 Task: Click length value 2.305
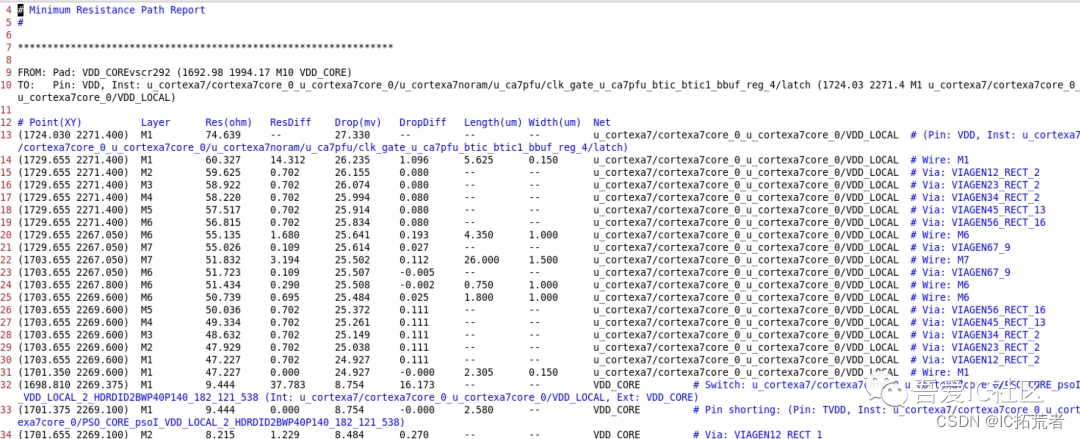click(479, 371)
